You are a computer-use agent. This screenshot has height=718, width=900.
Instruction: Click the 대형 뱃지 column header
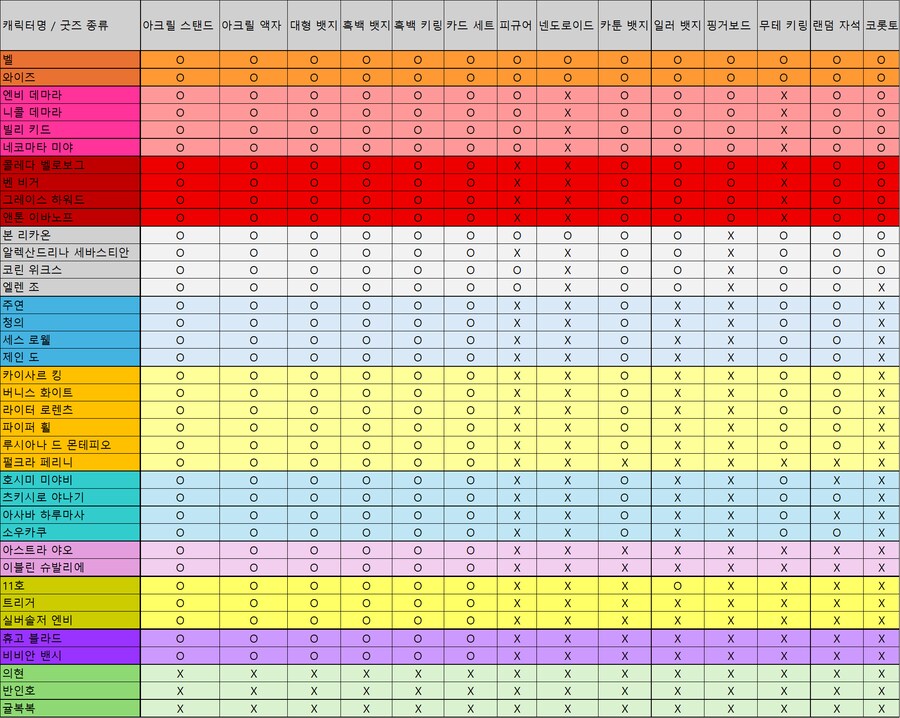coord(314,25)
